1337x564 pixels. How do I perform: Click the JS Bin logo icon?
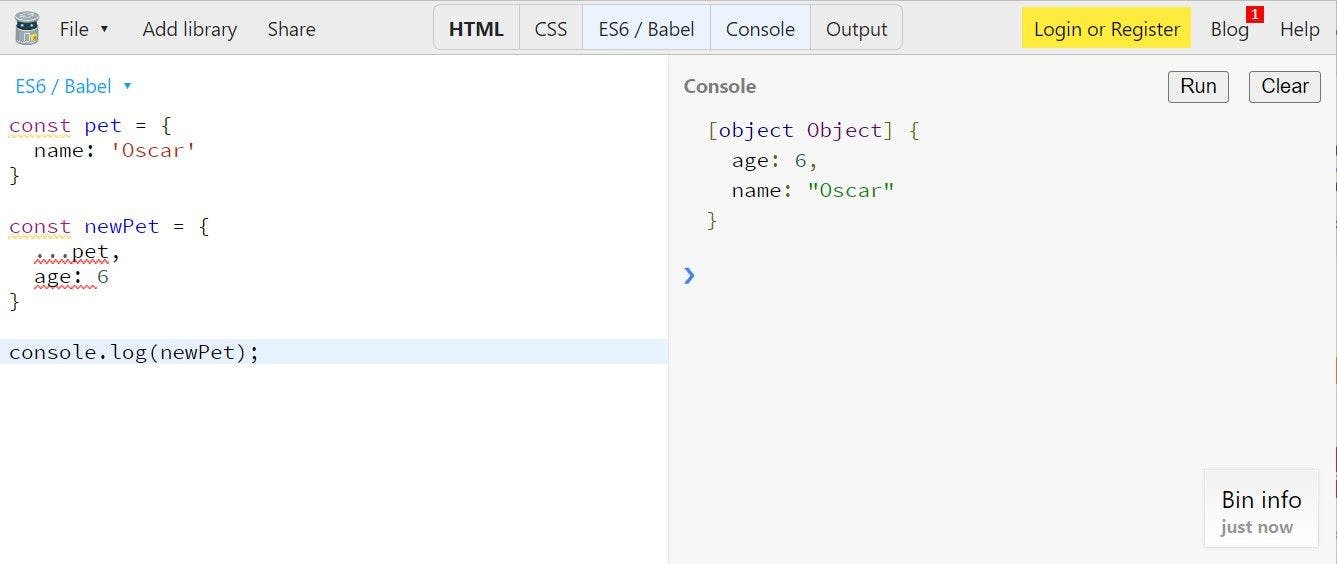pos(27,28)
